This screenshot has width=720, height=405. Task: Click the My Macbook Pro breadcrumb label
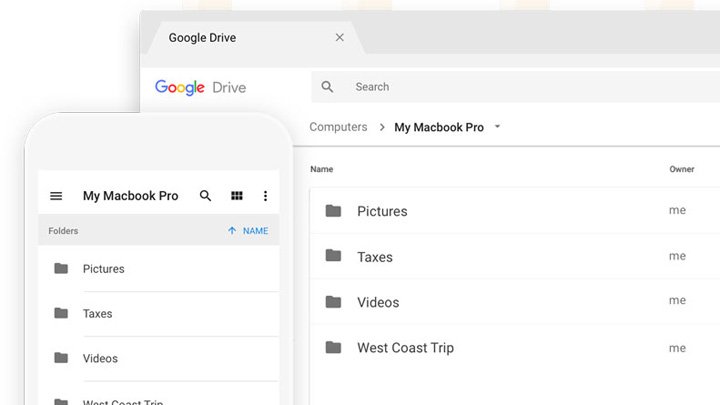(439, 127)
